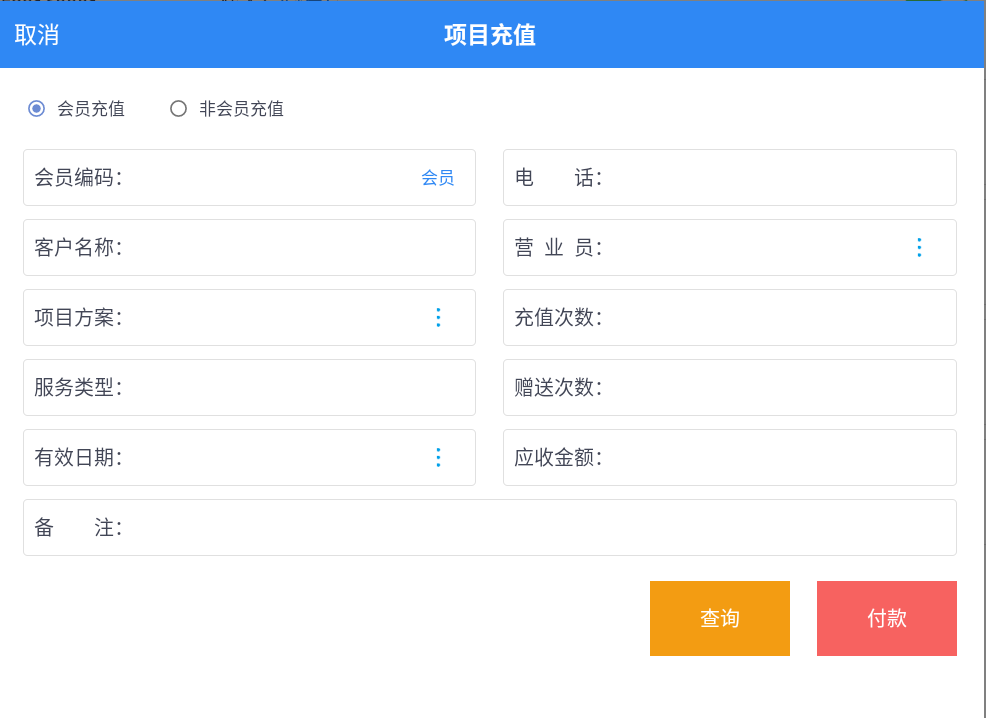
Task: Open the three-dot menu for 营业员
Action: click(919, 248)
